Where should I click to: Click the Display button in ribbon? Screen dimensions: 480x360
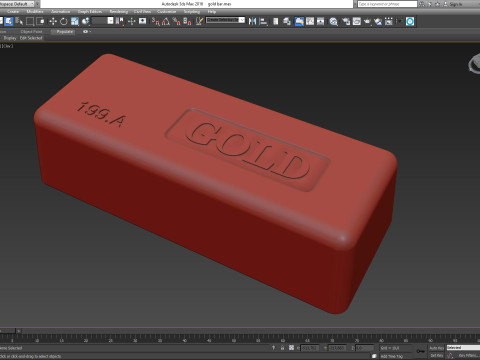click(10, 38)
